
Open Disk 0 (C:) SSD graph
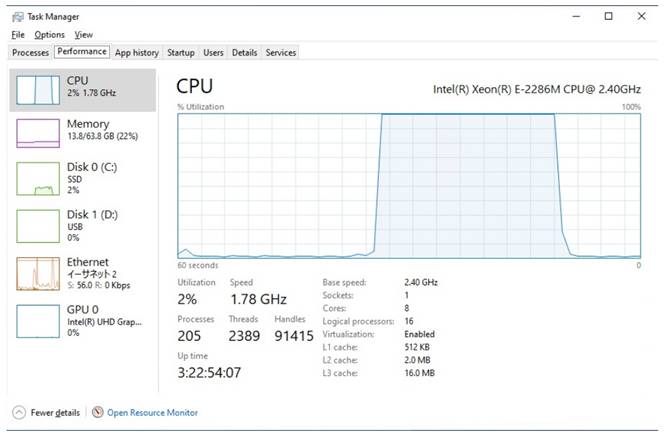38,179
